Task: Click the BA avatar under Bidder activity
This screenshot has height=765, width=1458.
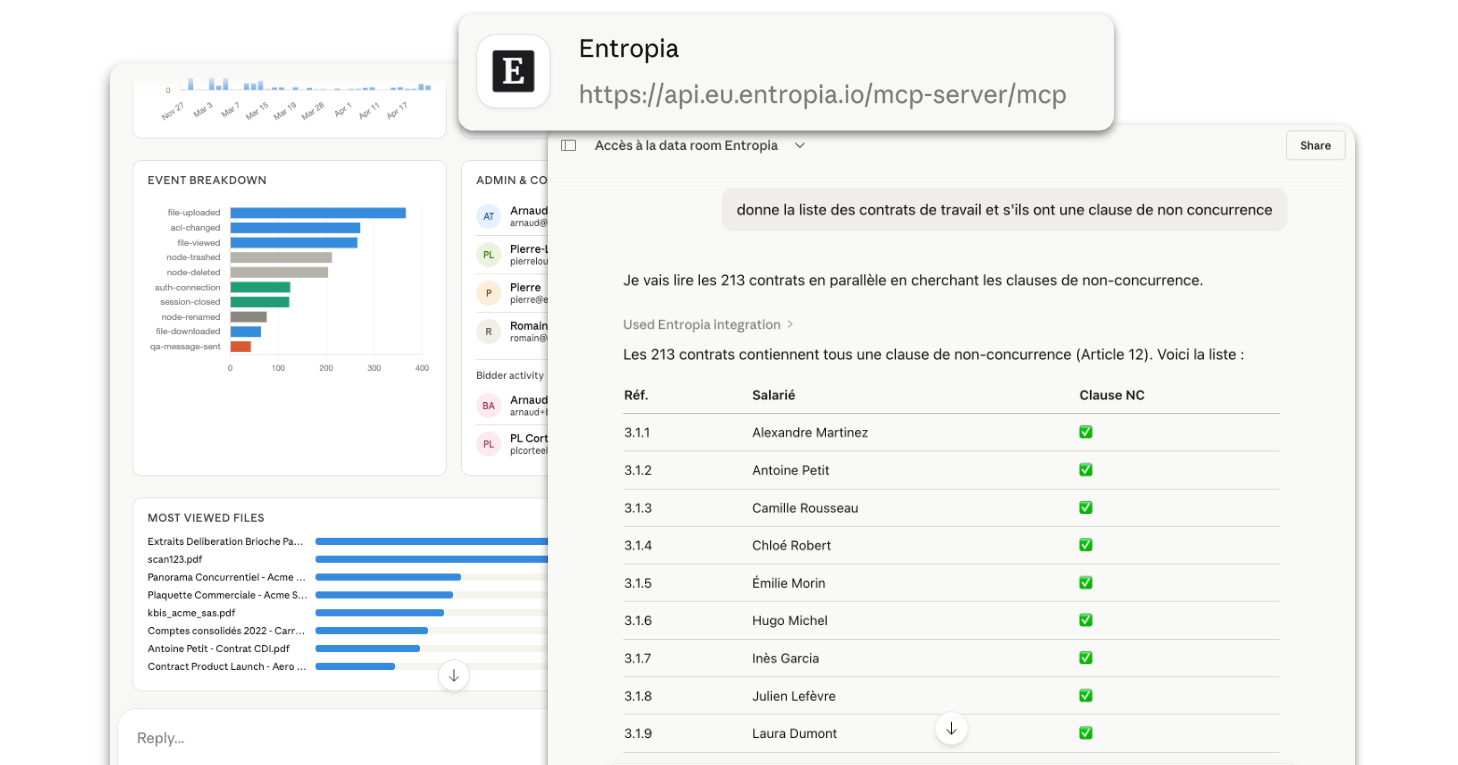Action: pos(488,406)
